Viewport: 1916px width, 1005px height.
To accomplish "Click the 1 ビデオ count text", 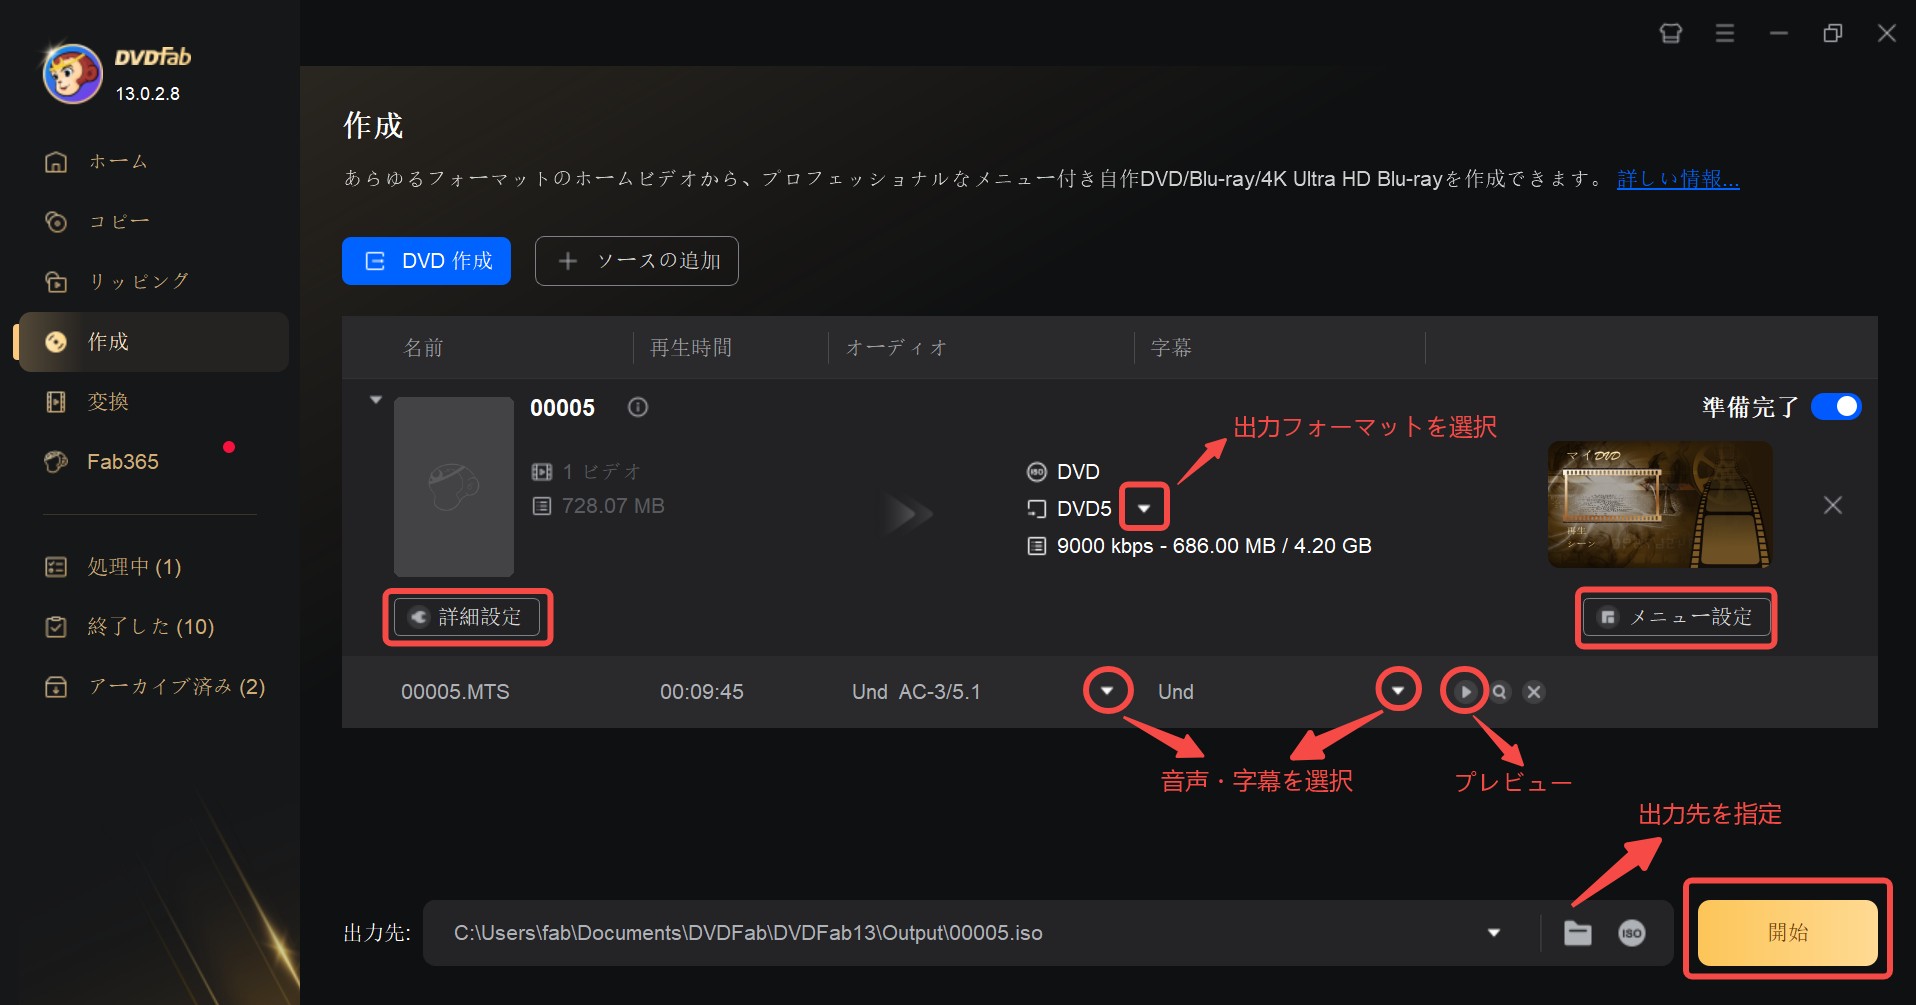I will click(601, 471).
